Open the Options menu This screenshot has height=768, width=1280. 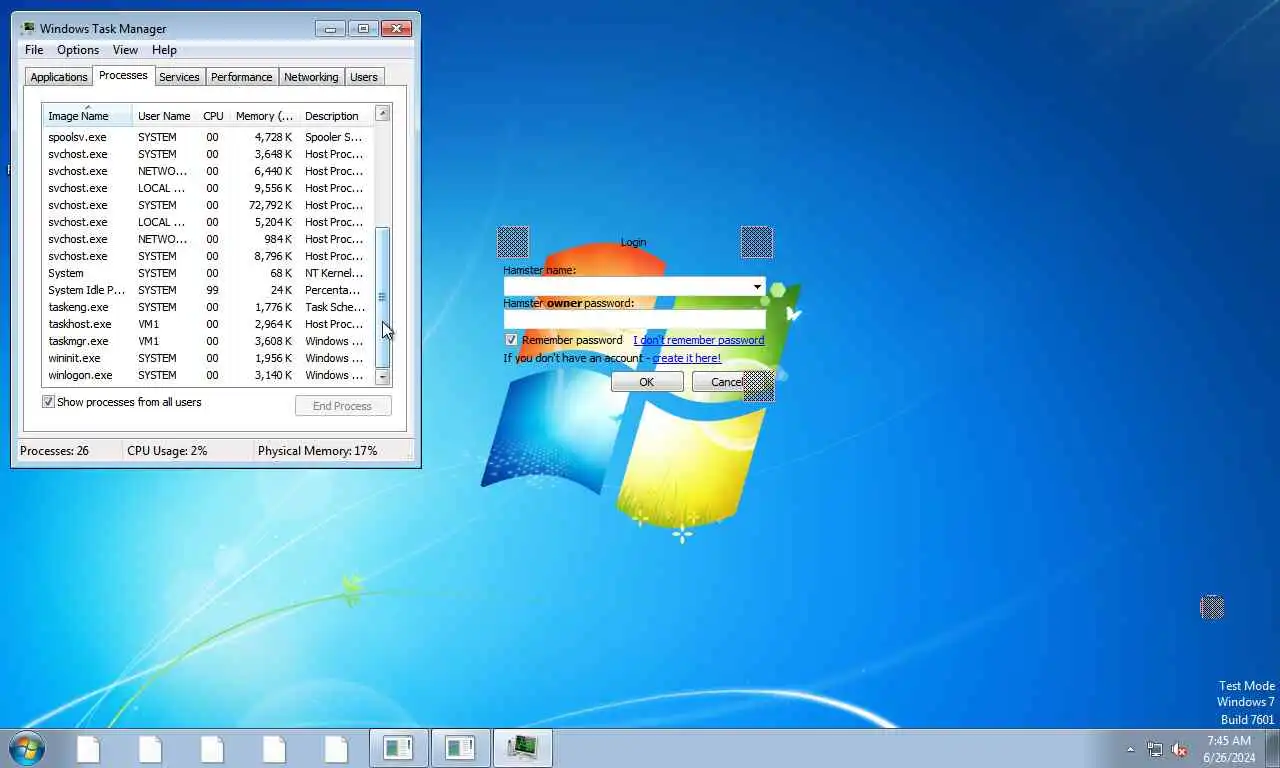78,50
